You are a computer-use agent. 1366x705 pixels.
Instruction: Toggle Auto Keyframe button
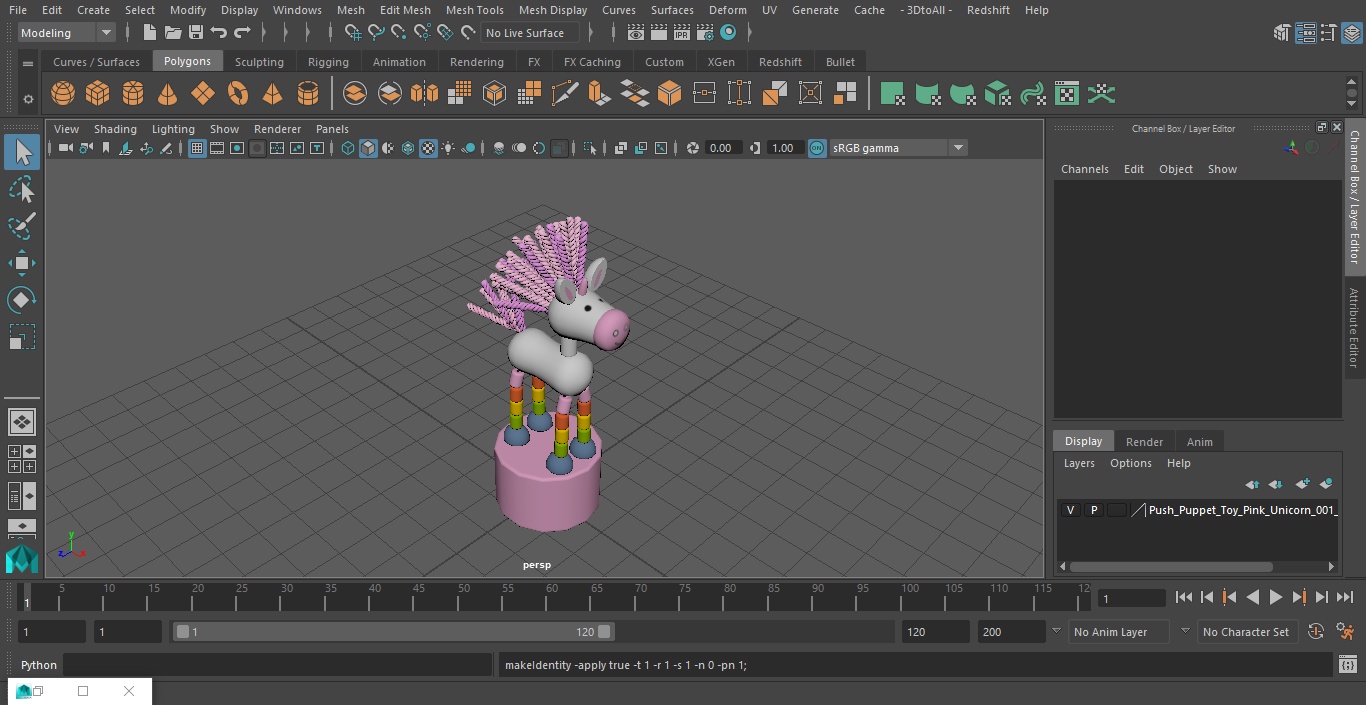tap(1316, 632)
